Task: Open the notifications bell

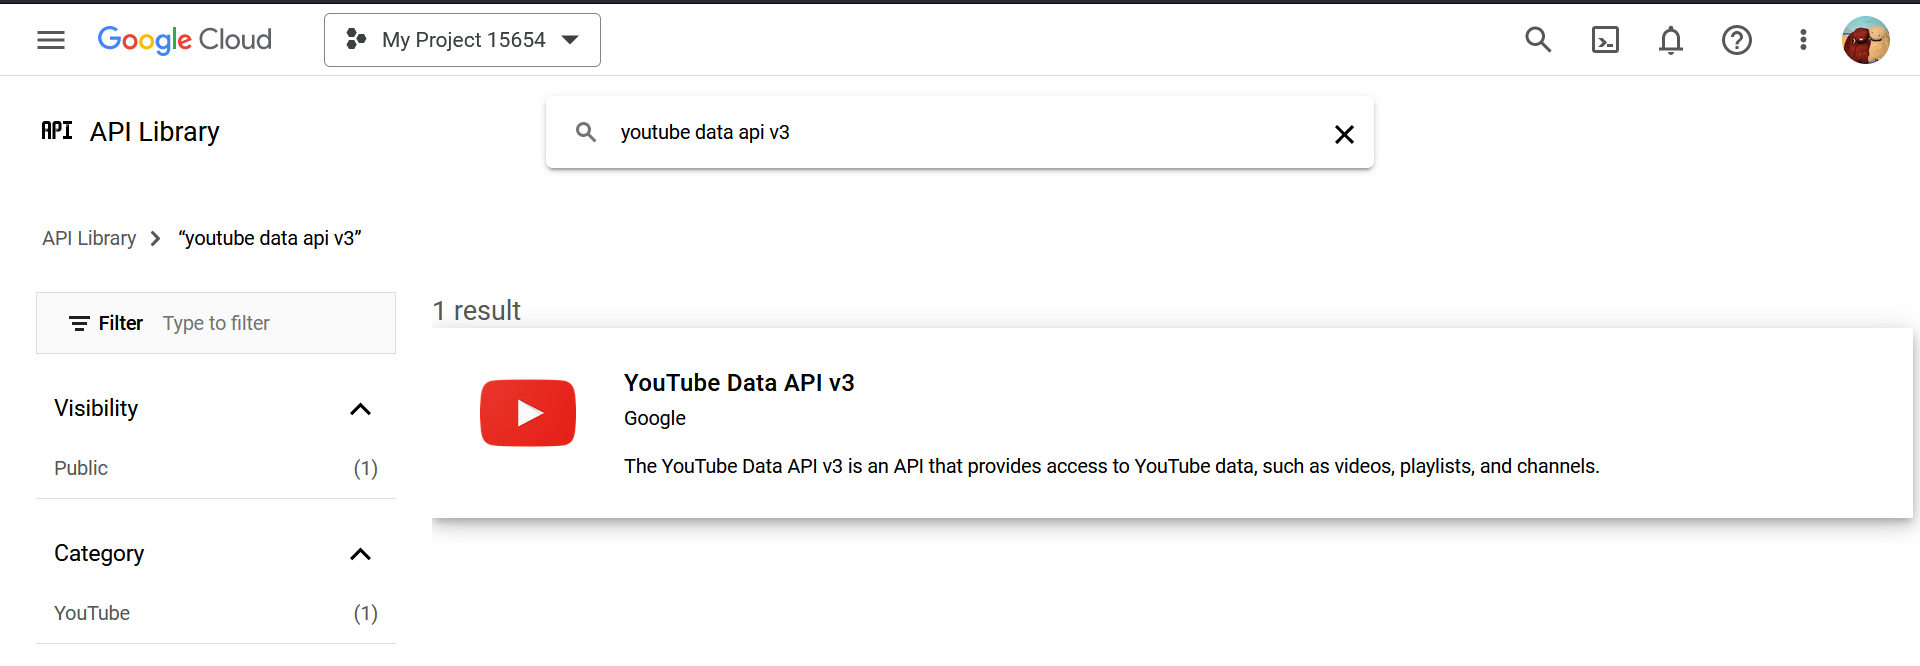Action: click(1670, 40)
